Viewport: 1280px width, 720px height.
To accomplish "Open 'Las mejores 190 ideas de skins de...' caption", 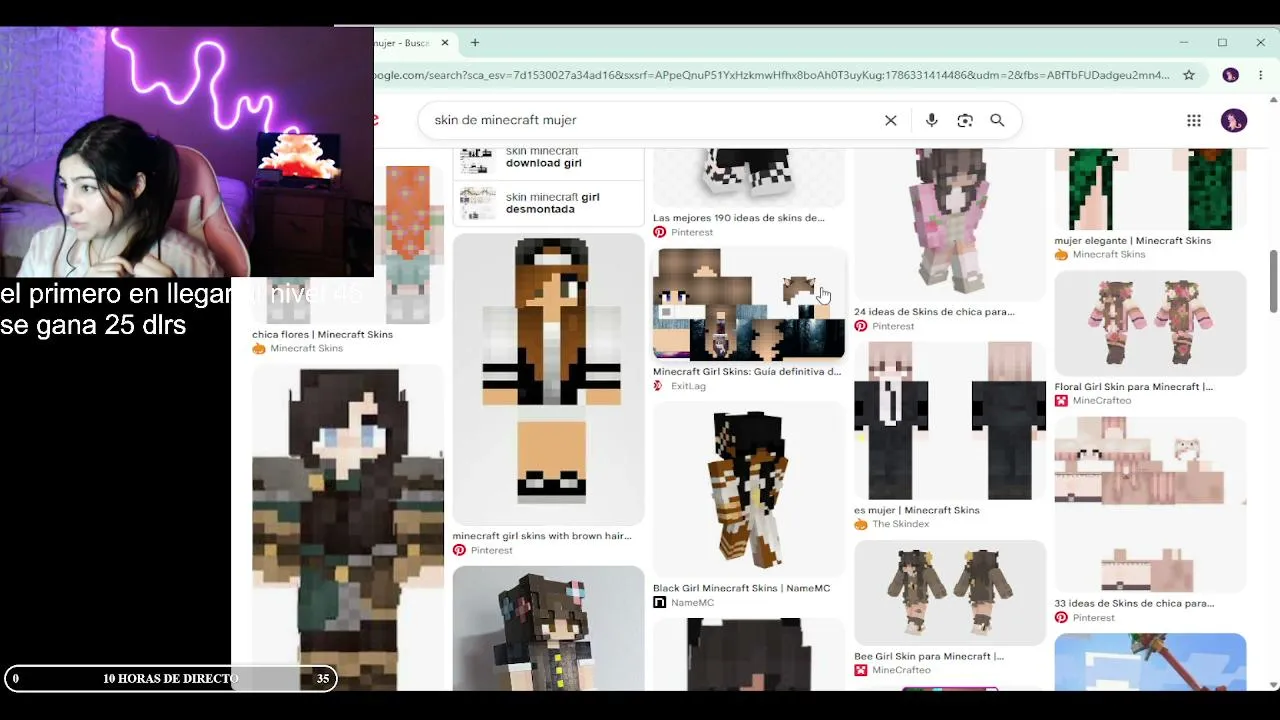I will pyautogui.click(x=739, y=218).
